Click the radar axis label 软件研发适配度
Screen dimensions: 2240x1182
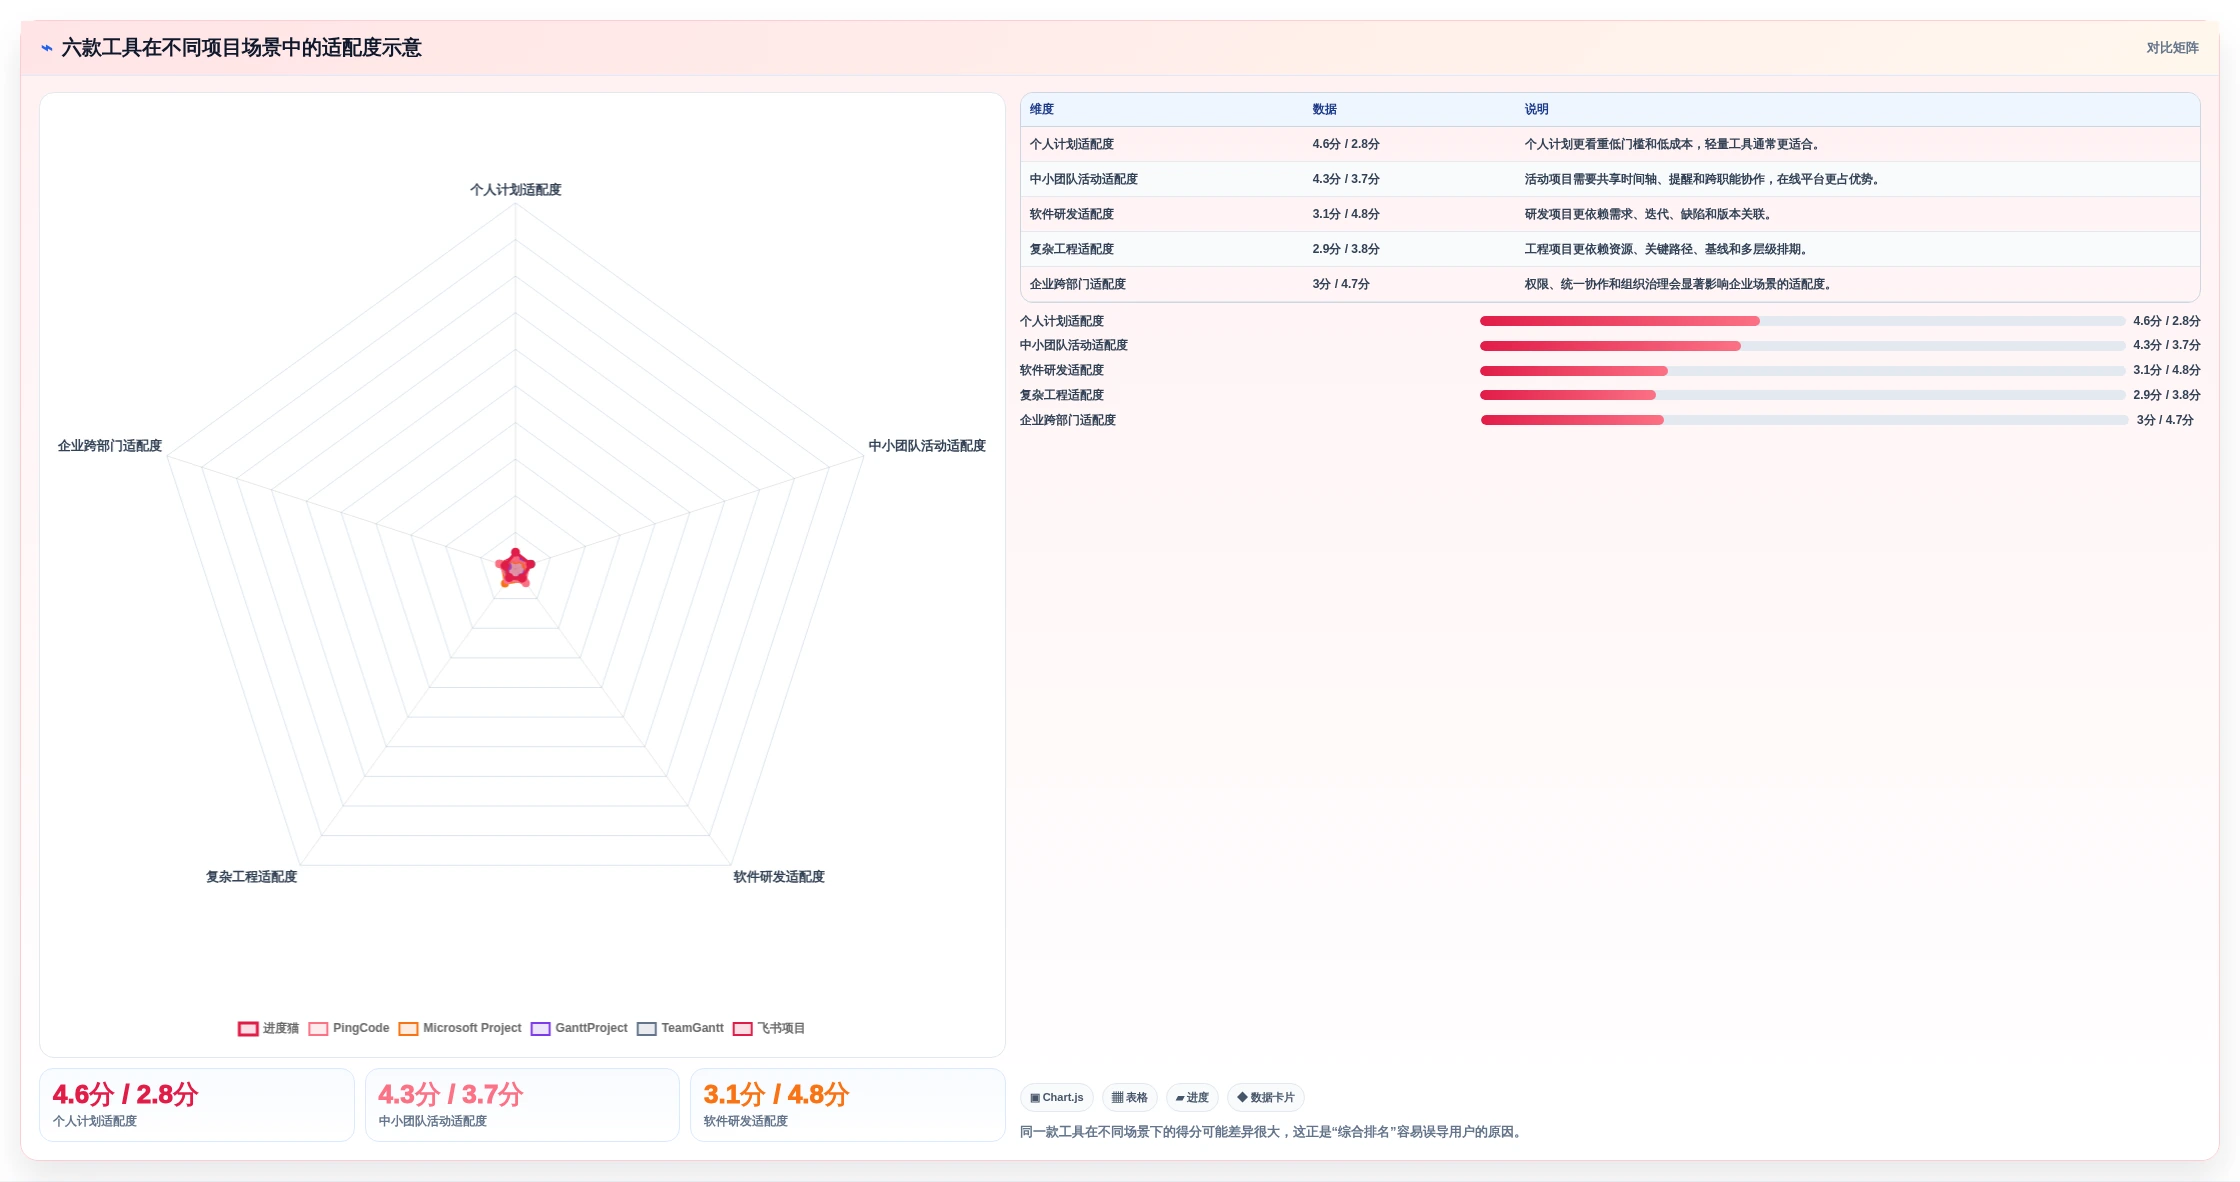pos(779,877)
